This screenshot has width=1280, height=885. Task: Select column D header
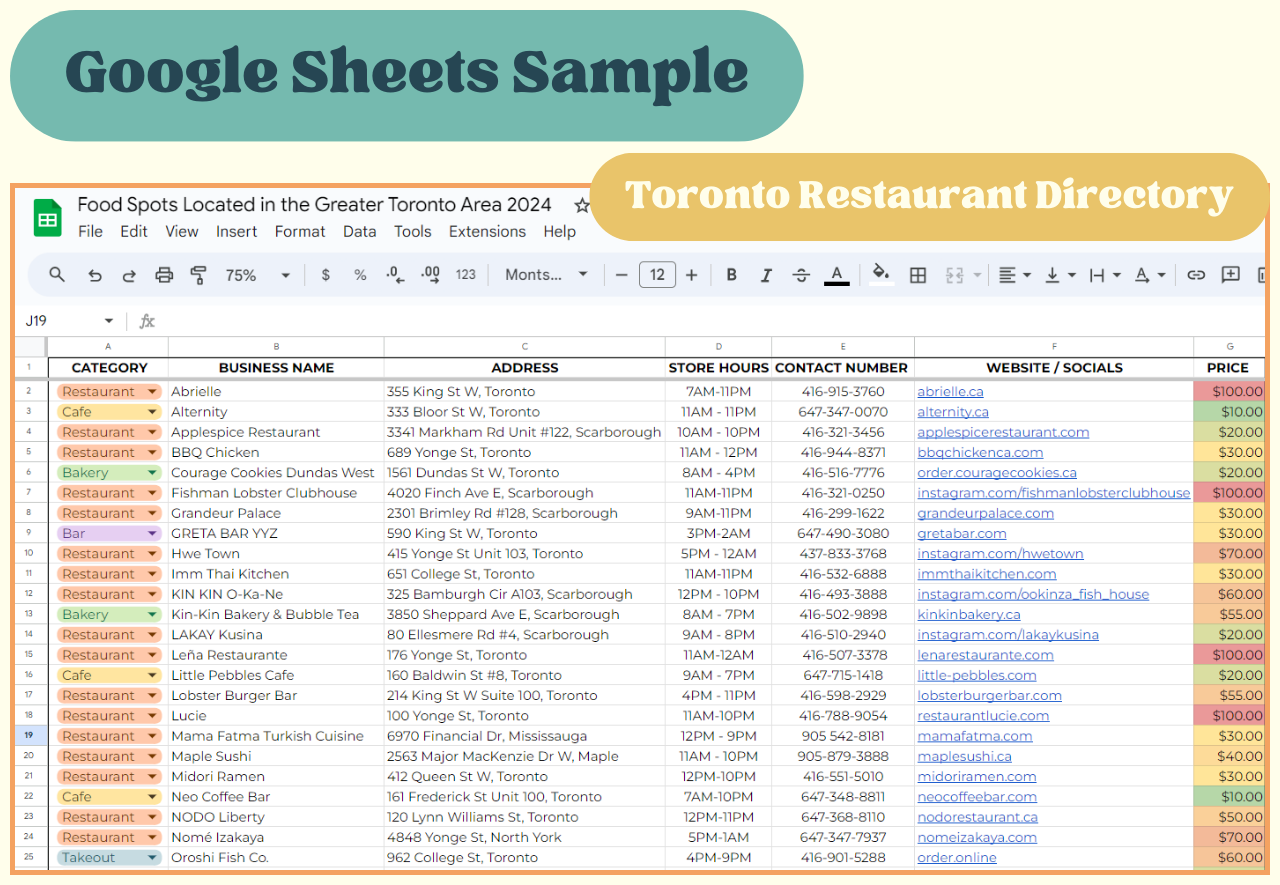tap(718, 347)
